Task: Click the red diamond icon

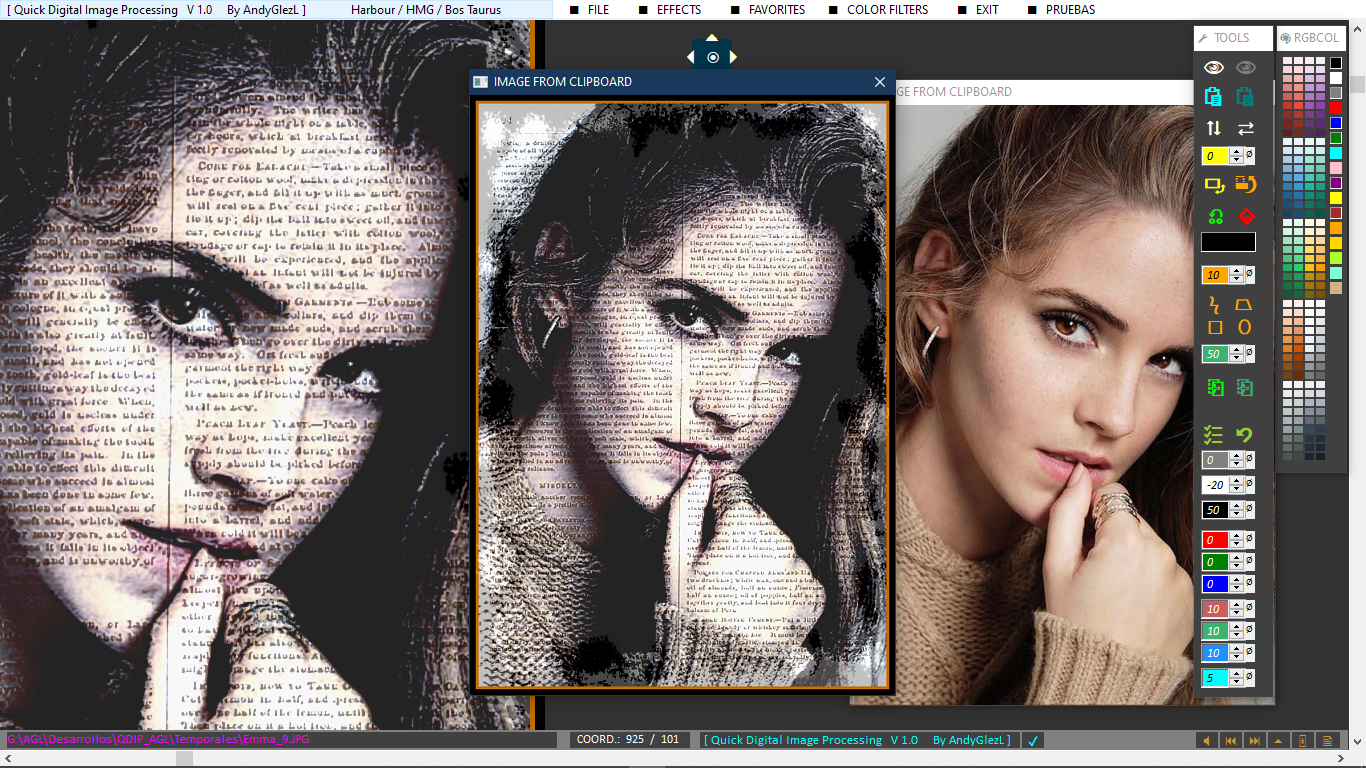Action: [1246, 216]
